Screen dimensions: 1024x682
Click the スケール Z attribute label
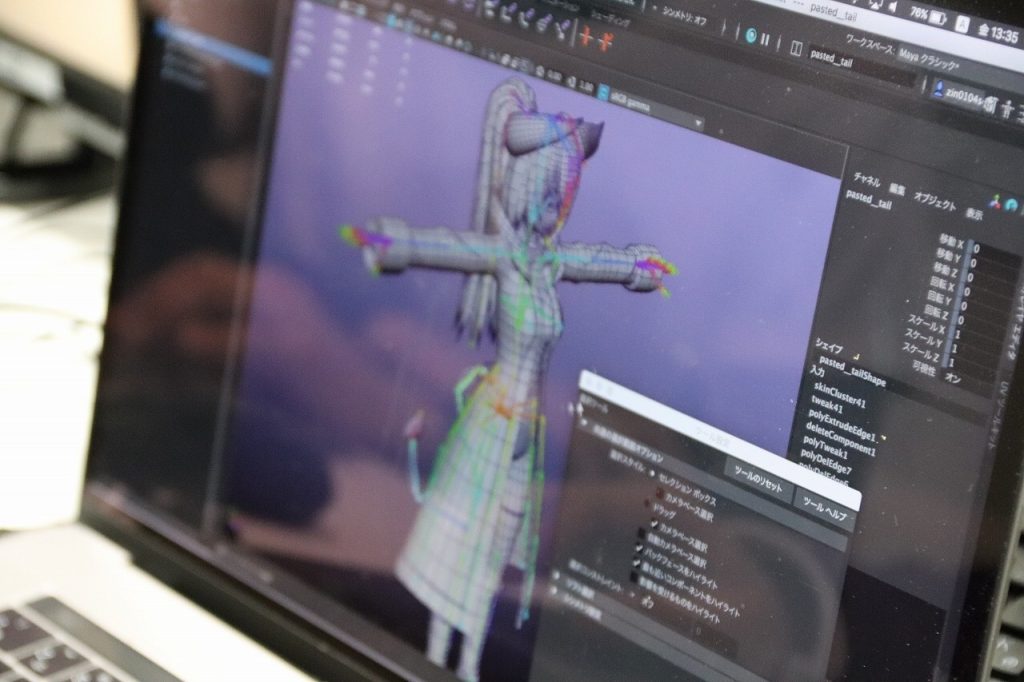[920, 353]
